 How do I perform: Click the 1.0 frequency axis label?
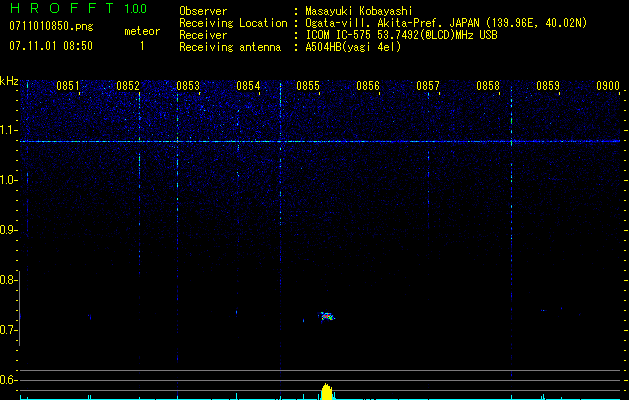click(x=9, y=180)
